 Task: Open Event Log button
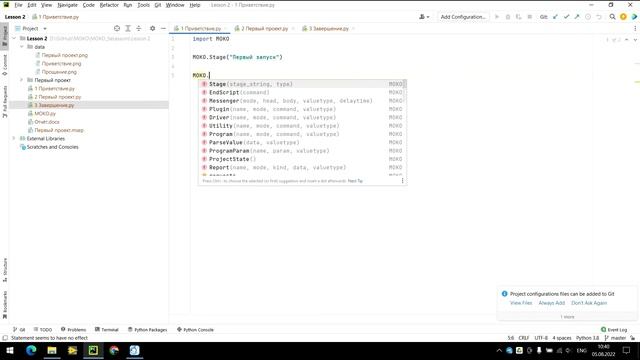click(x=614, y=329)
